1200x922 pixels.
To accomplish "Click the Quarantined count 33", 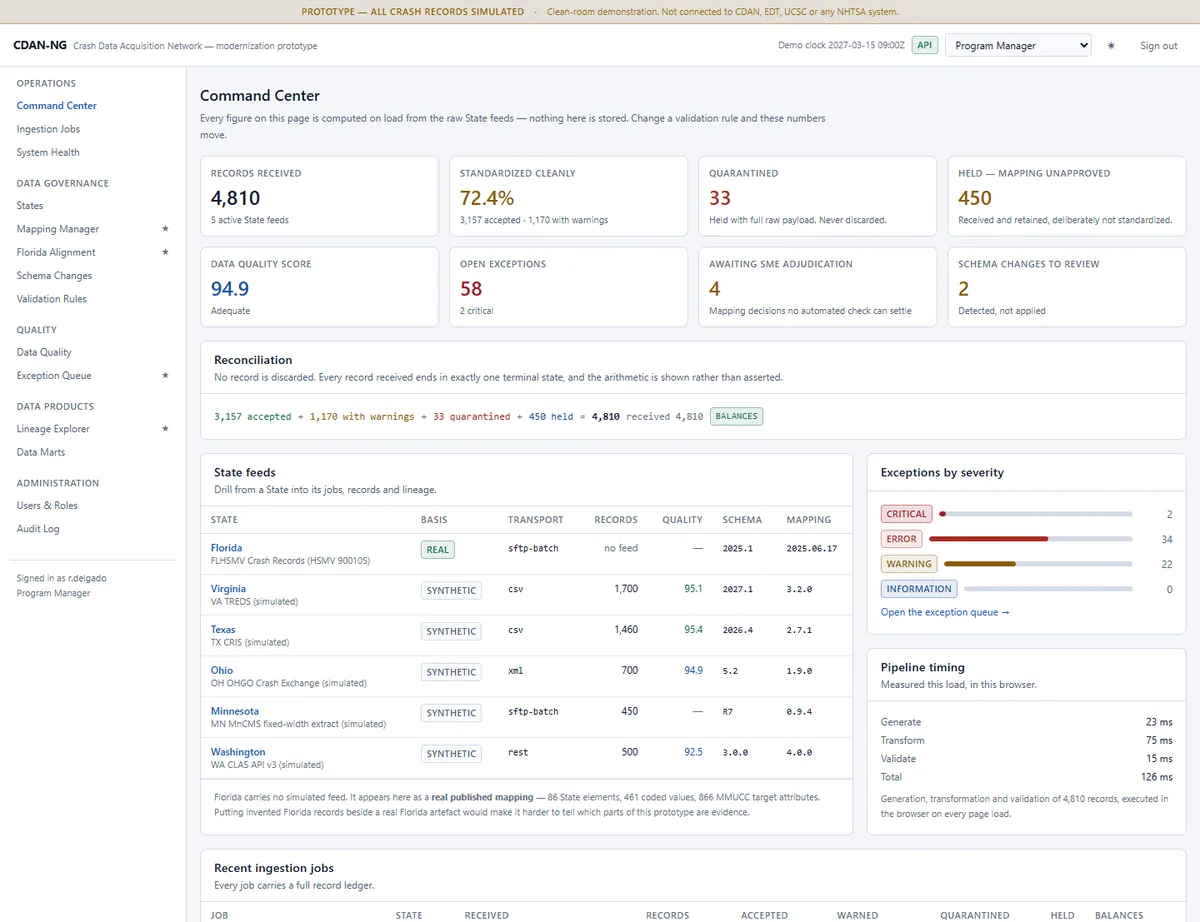I will point(720,198).
